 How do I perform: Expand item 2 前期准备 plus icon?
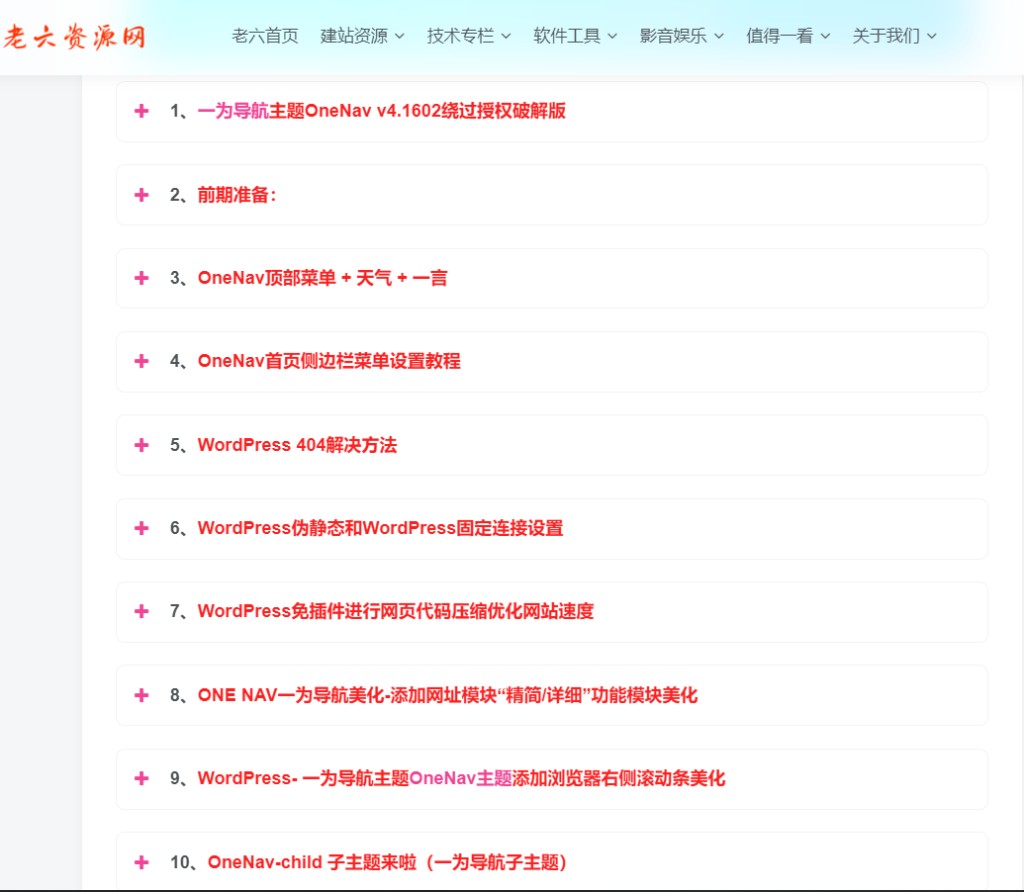pos(141,195)
